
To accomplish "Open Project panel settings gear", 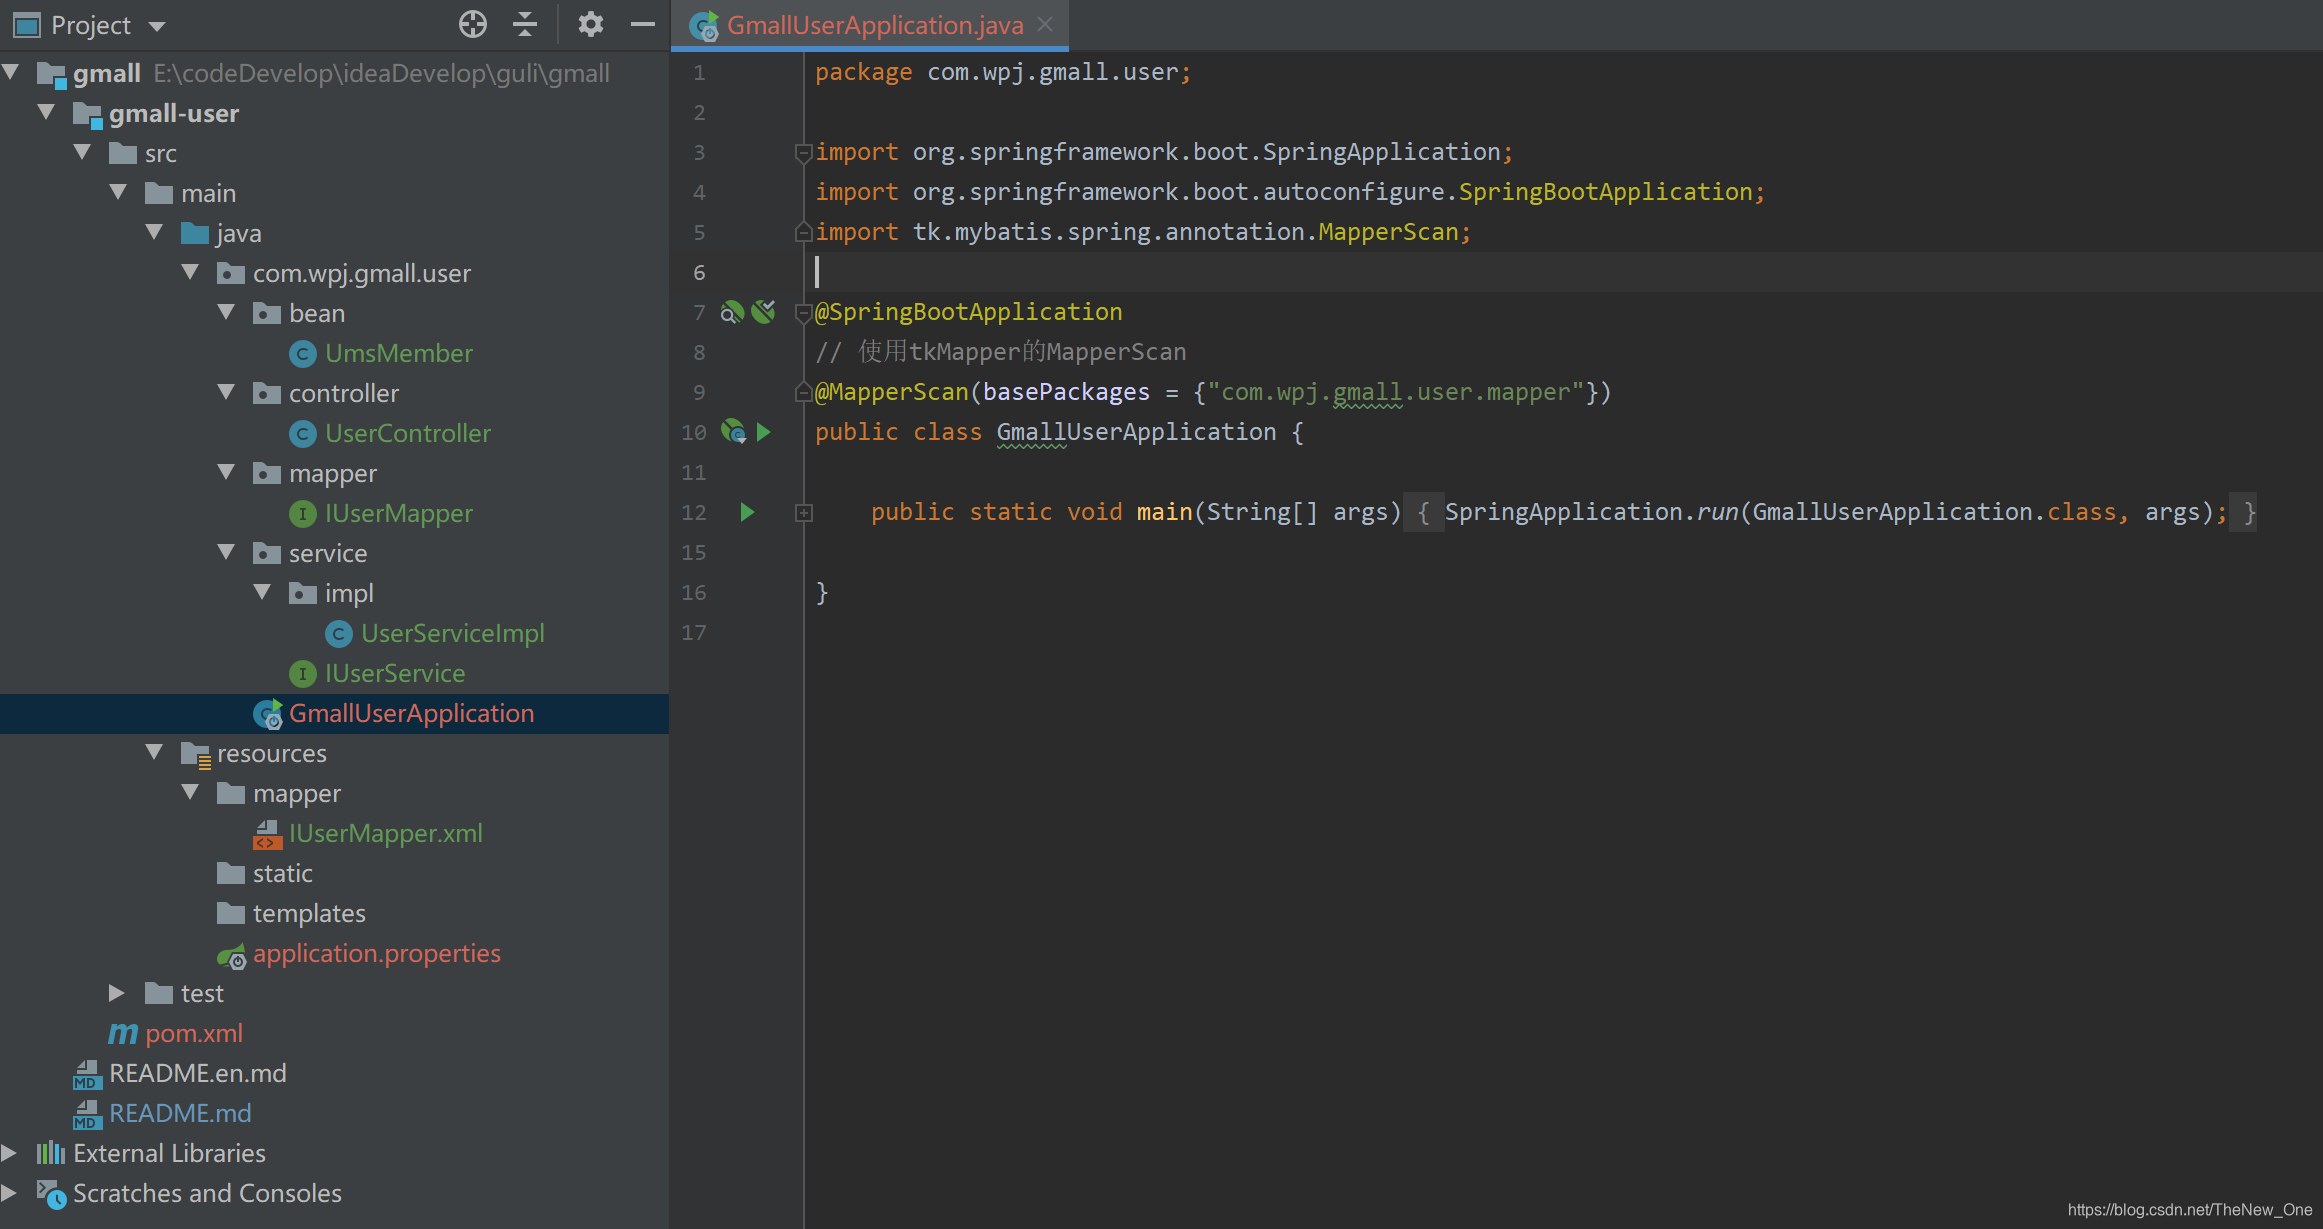I will pyautogui.click(x=590, y=24).
